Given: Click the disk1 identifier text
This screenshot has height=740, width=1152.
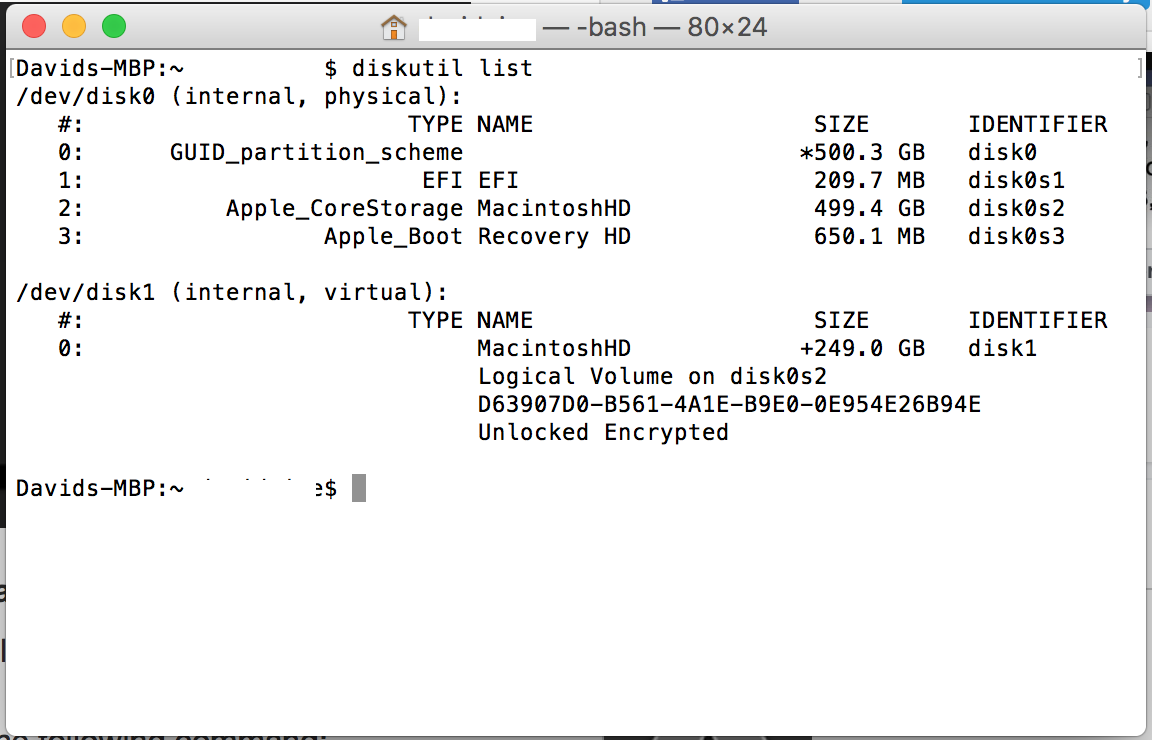Looking at the screenshot, I should tap(1001, 348).
